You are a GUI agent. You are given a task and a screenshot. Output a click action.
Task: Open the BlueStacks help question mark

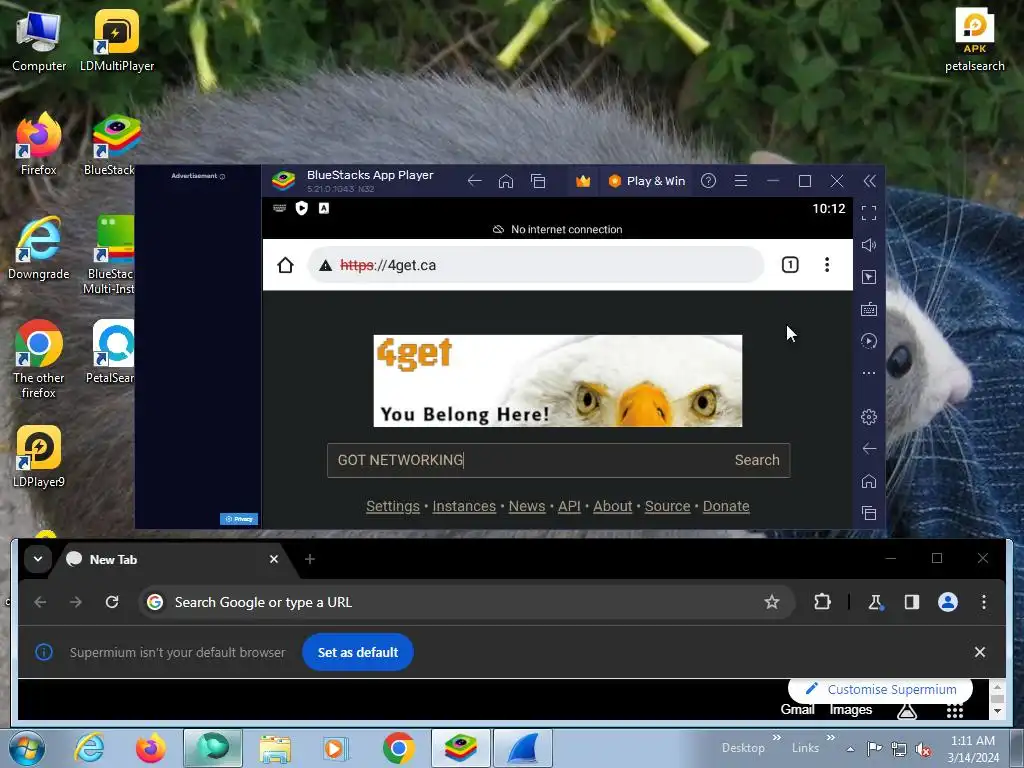coord(709,181)
